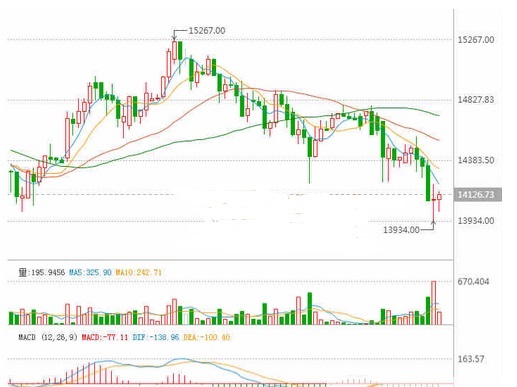The width and height of the screenshot is (517, 387).
Task: Click the 14383.50 price axis label
Action: coord(476,160)
